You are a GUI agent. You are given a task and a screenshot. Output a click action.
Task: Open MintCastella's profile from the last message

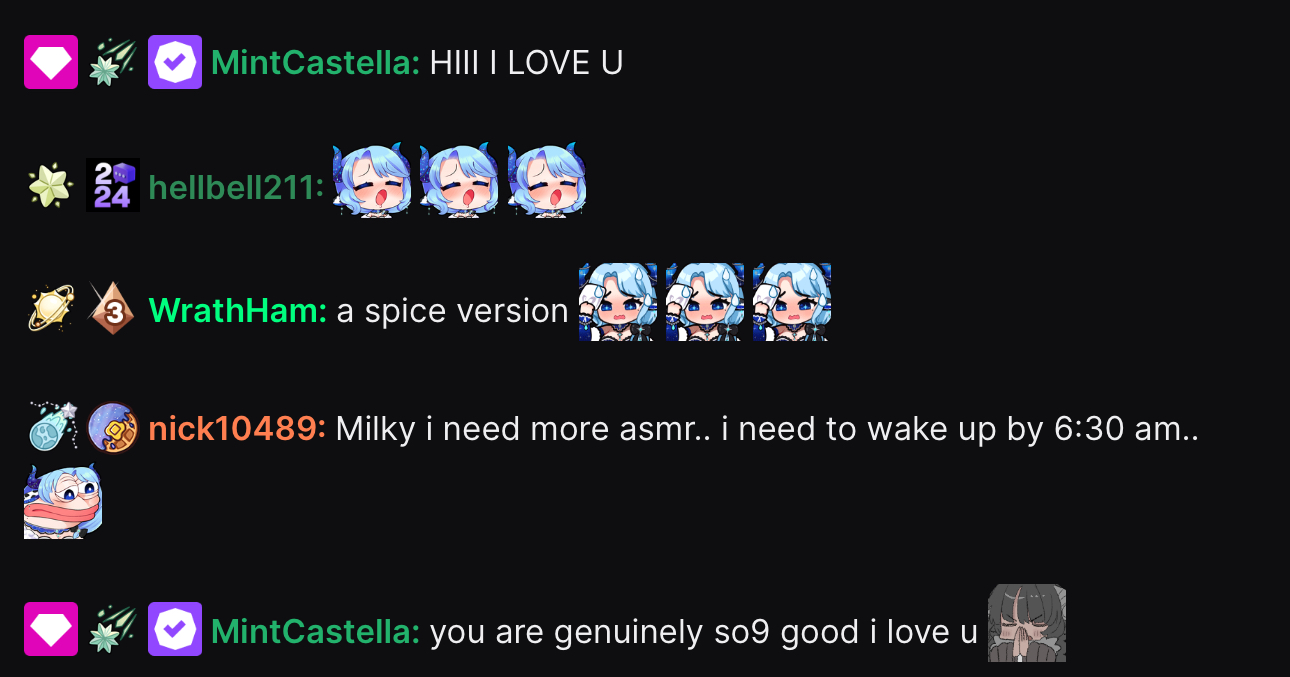pos(316,631)
